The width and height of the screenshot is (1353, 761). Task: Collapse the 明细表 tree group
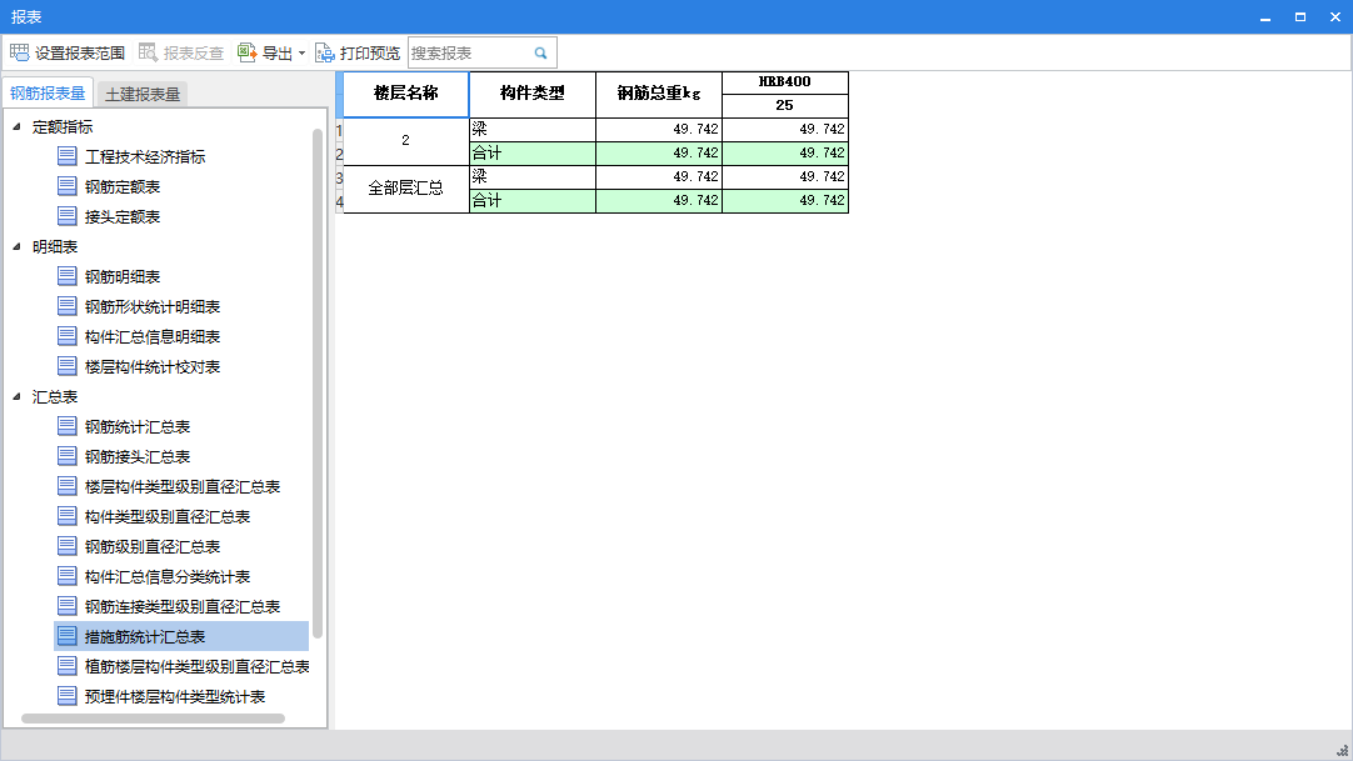(x=17, y=247)
